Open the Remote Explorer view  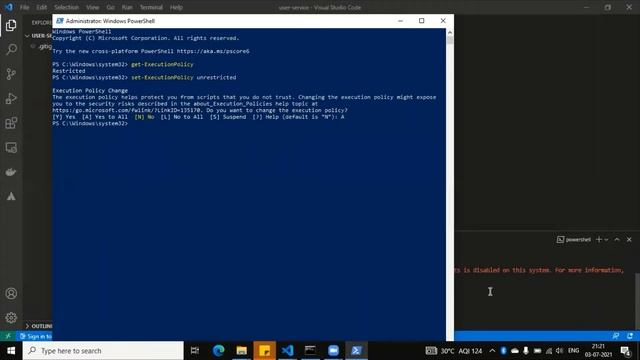pos(11,147)
